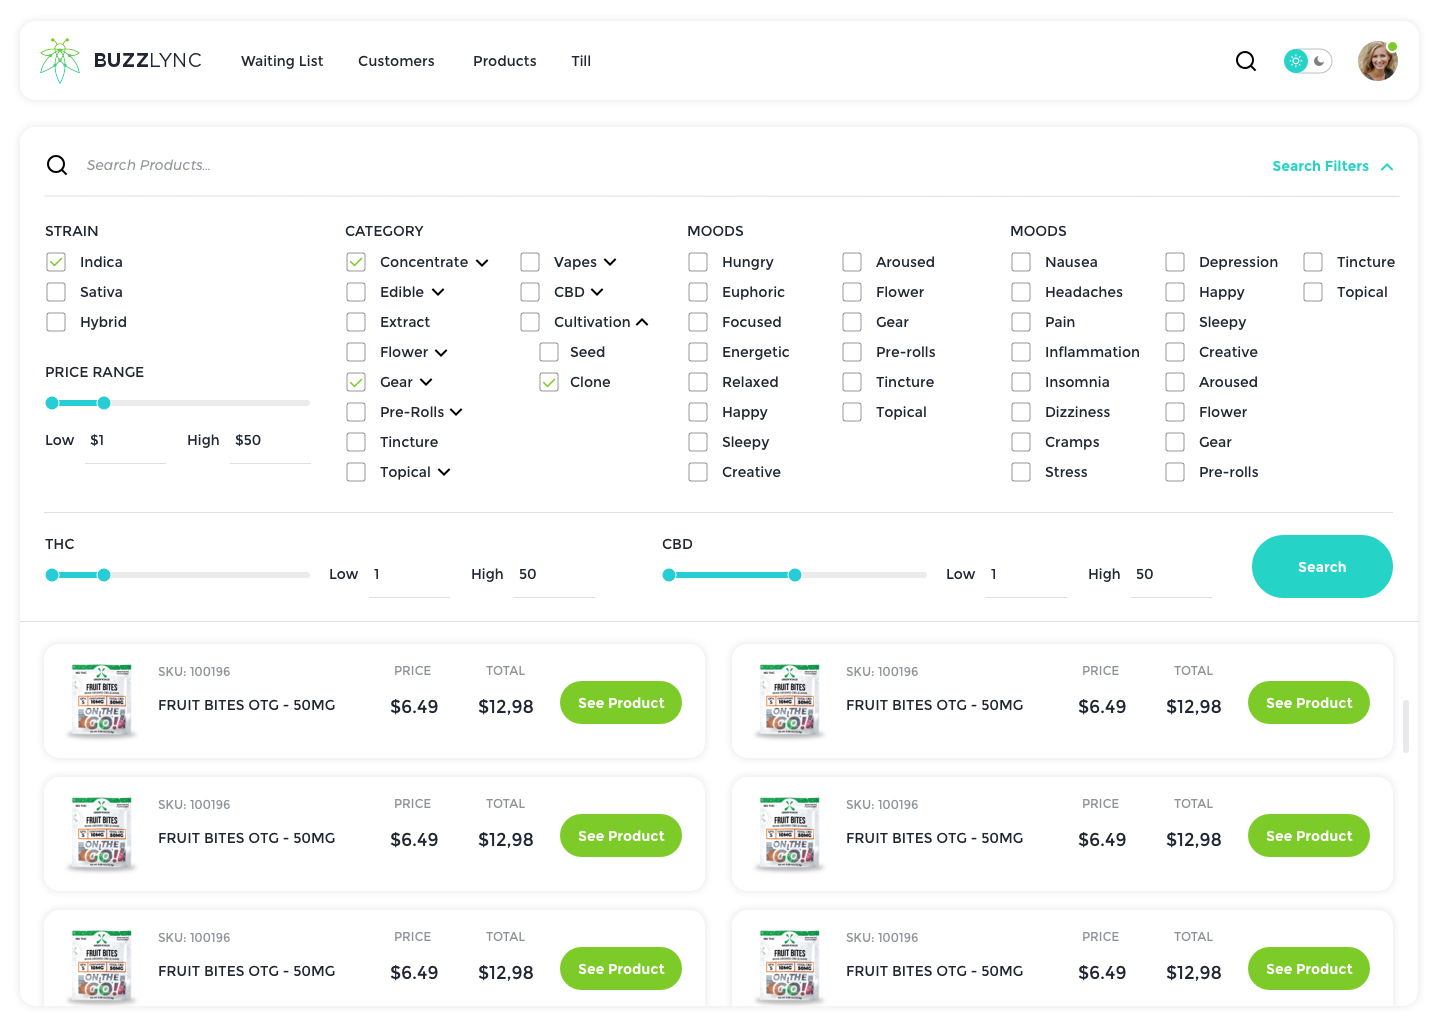Open search with the header magnifier icon
This screenshot has height=1024, width=1440.
pyautogui.click(x=1245, y=61)
